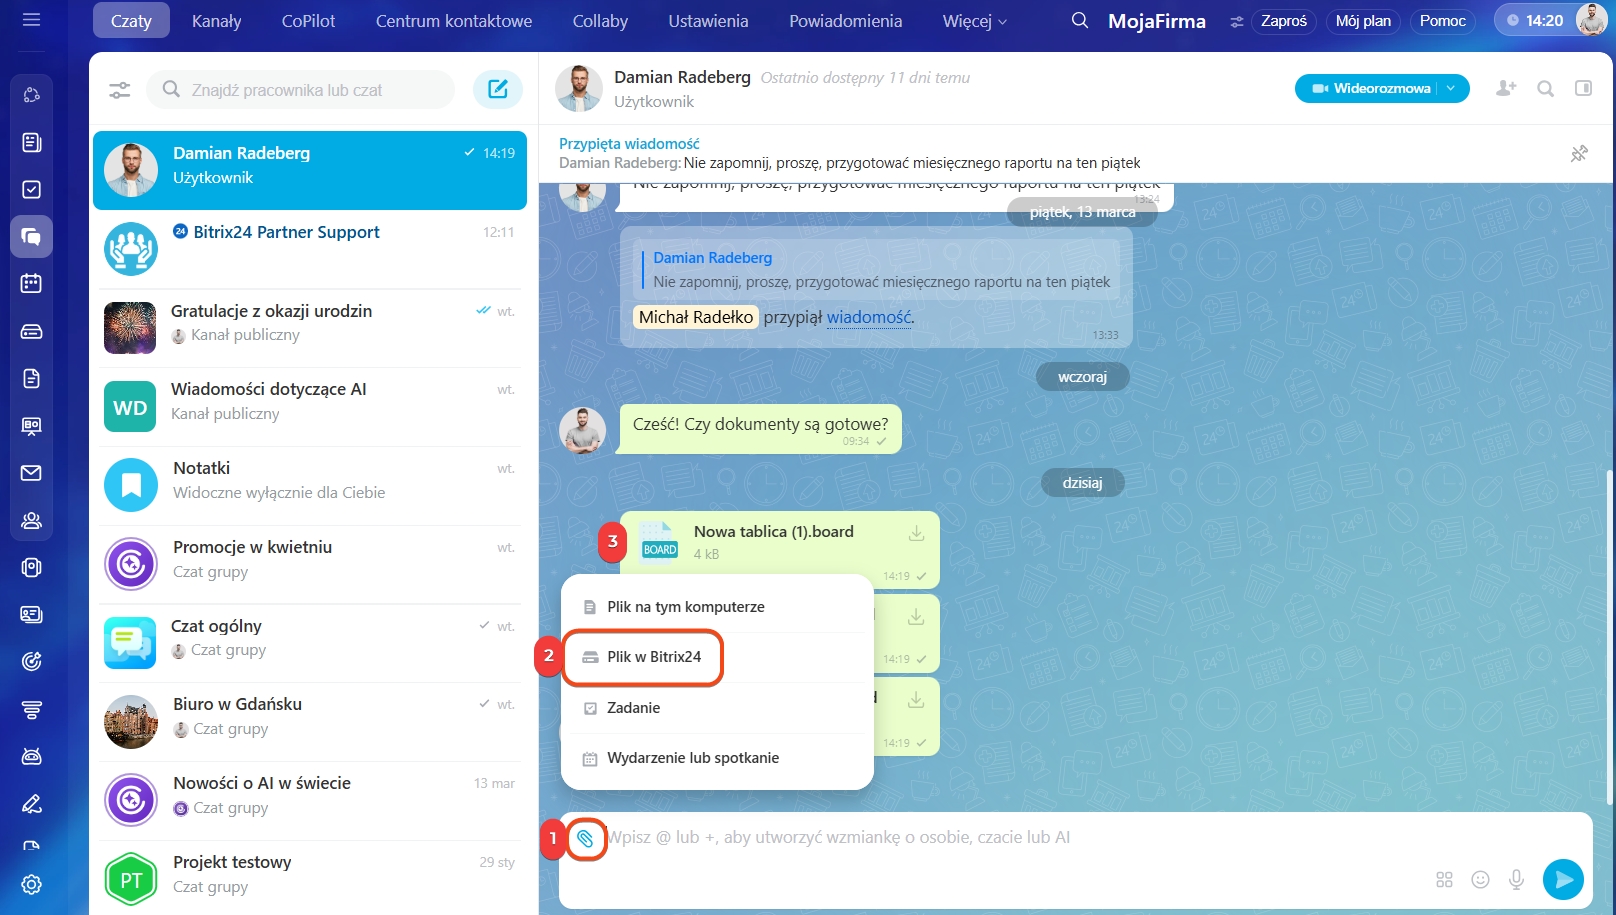This screenshot has height=915, width=1616.
Task: Open the sliders icon next to MojaFirma
Action: 1237,22
